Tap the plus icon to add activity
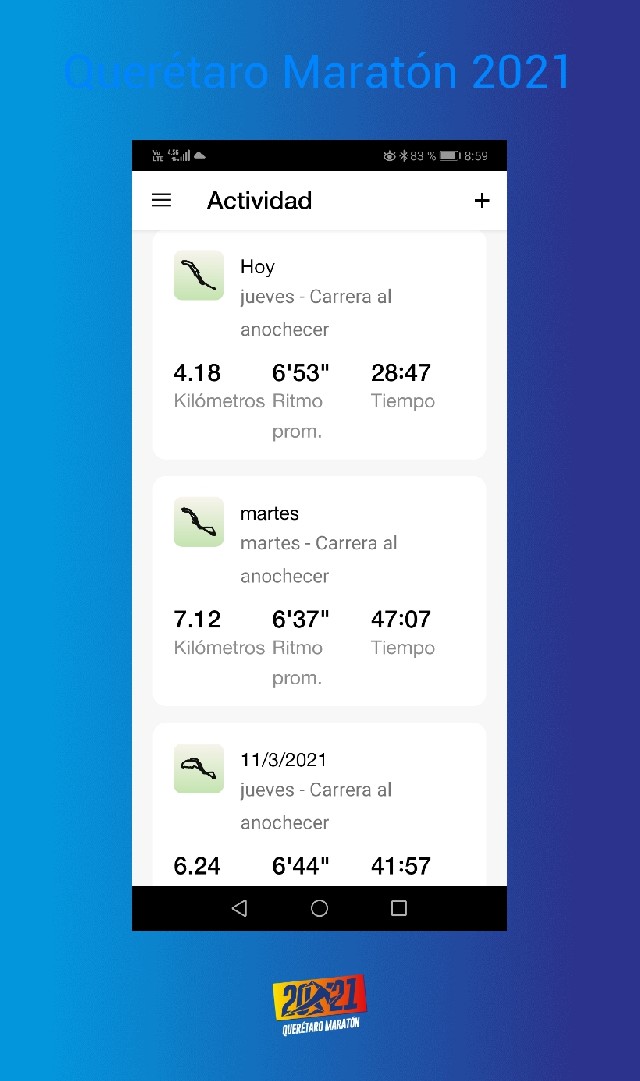This screenshot has height=1081, width=640. 482,201
